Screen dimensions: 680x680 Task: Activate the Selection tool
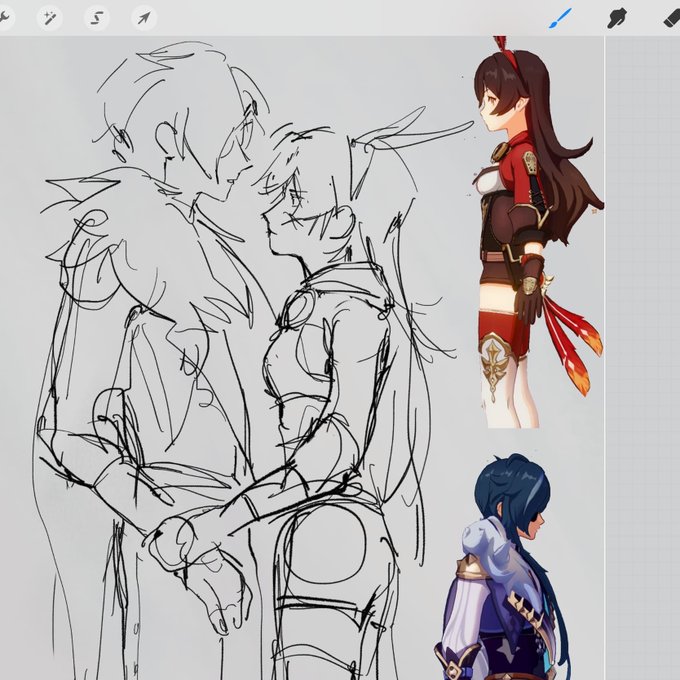pos(96,18)
